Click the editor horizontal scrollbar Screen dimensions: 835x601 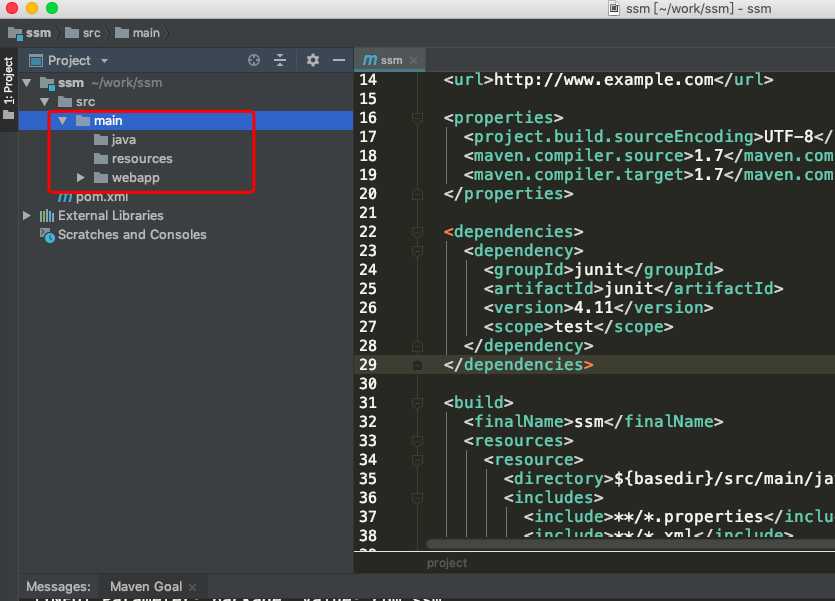coord(630,544)
